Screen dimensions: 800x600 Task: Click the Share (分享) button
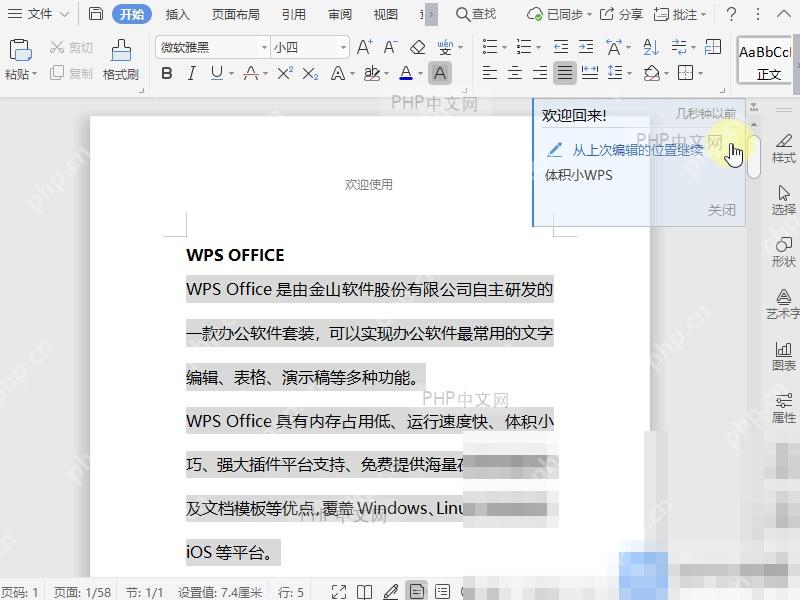pyautogui.click(x=621, y=14)
